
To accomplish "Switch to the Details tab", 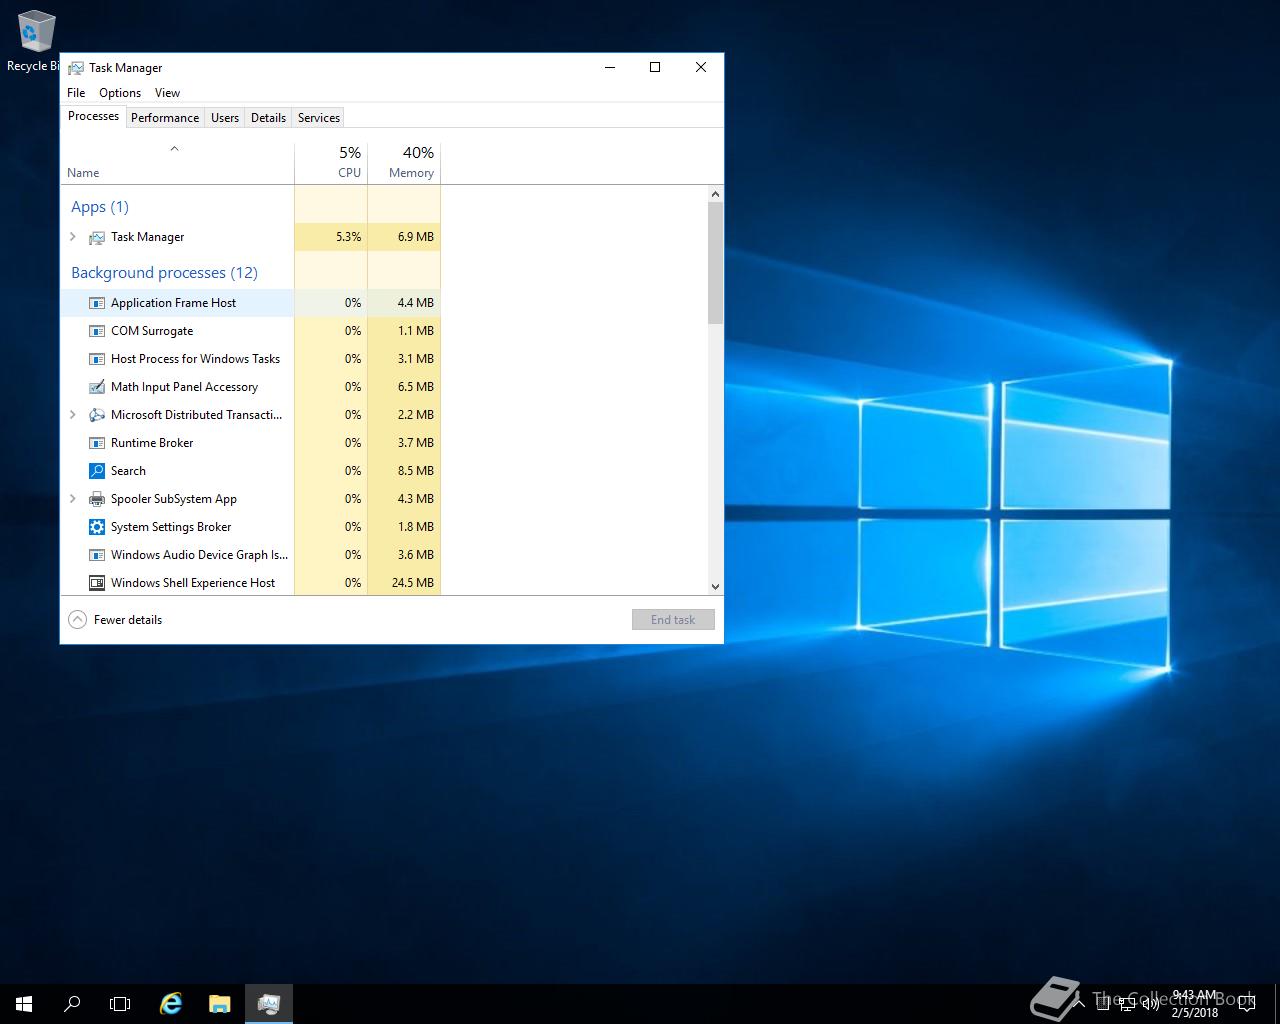I will coord(268,118).
